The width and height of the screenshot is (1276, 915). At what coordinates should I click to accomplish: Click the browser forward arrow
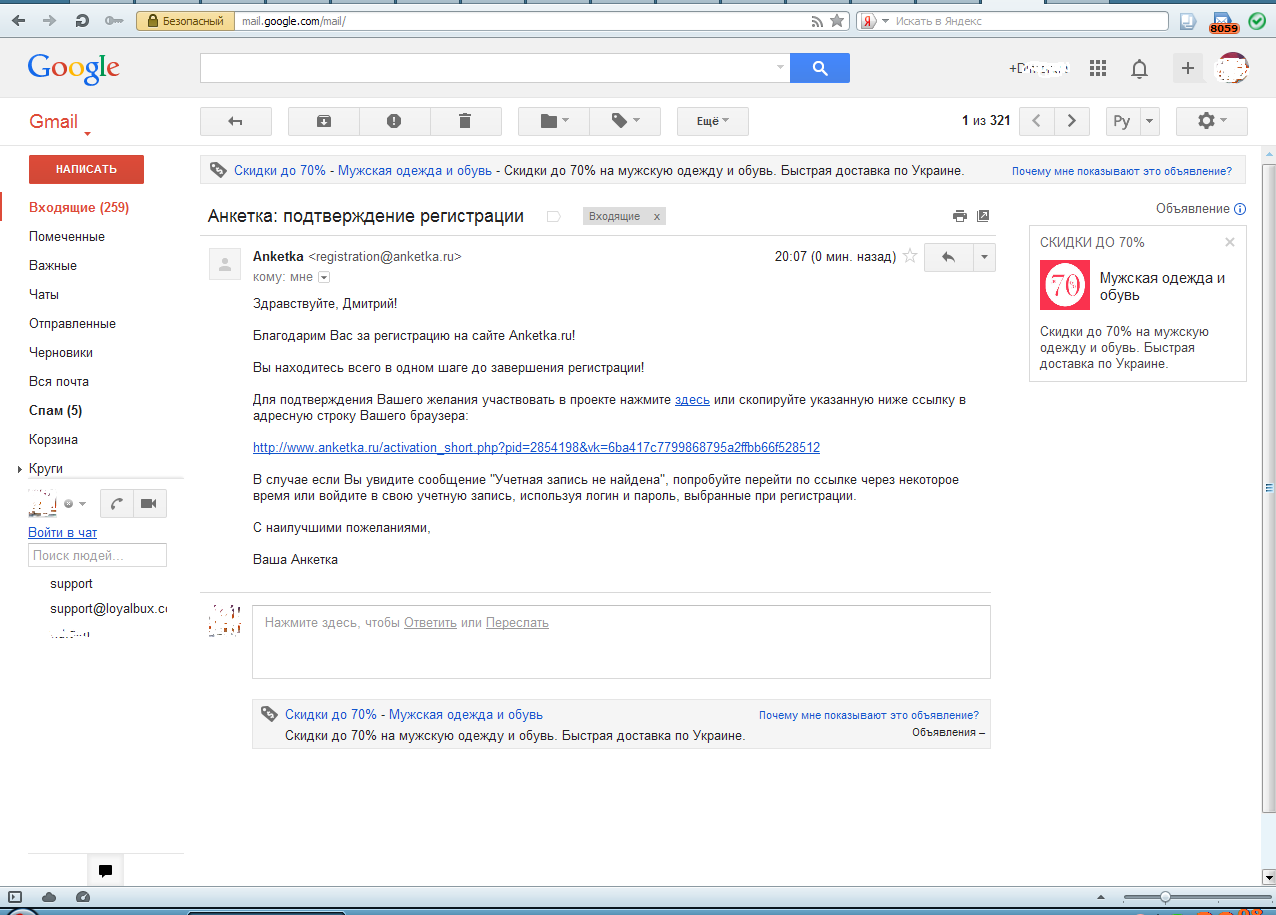[49, 20]
